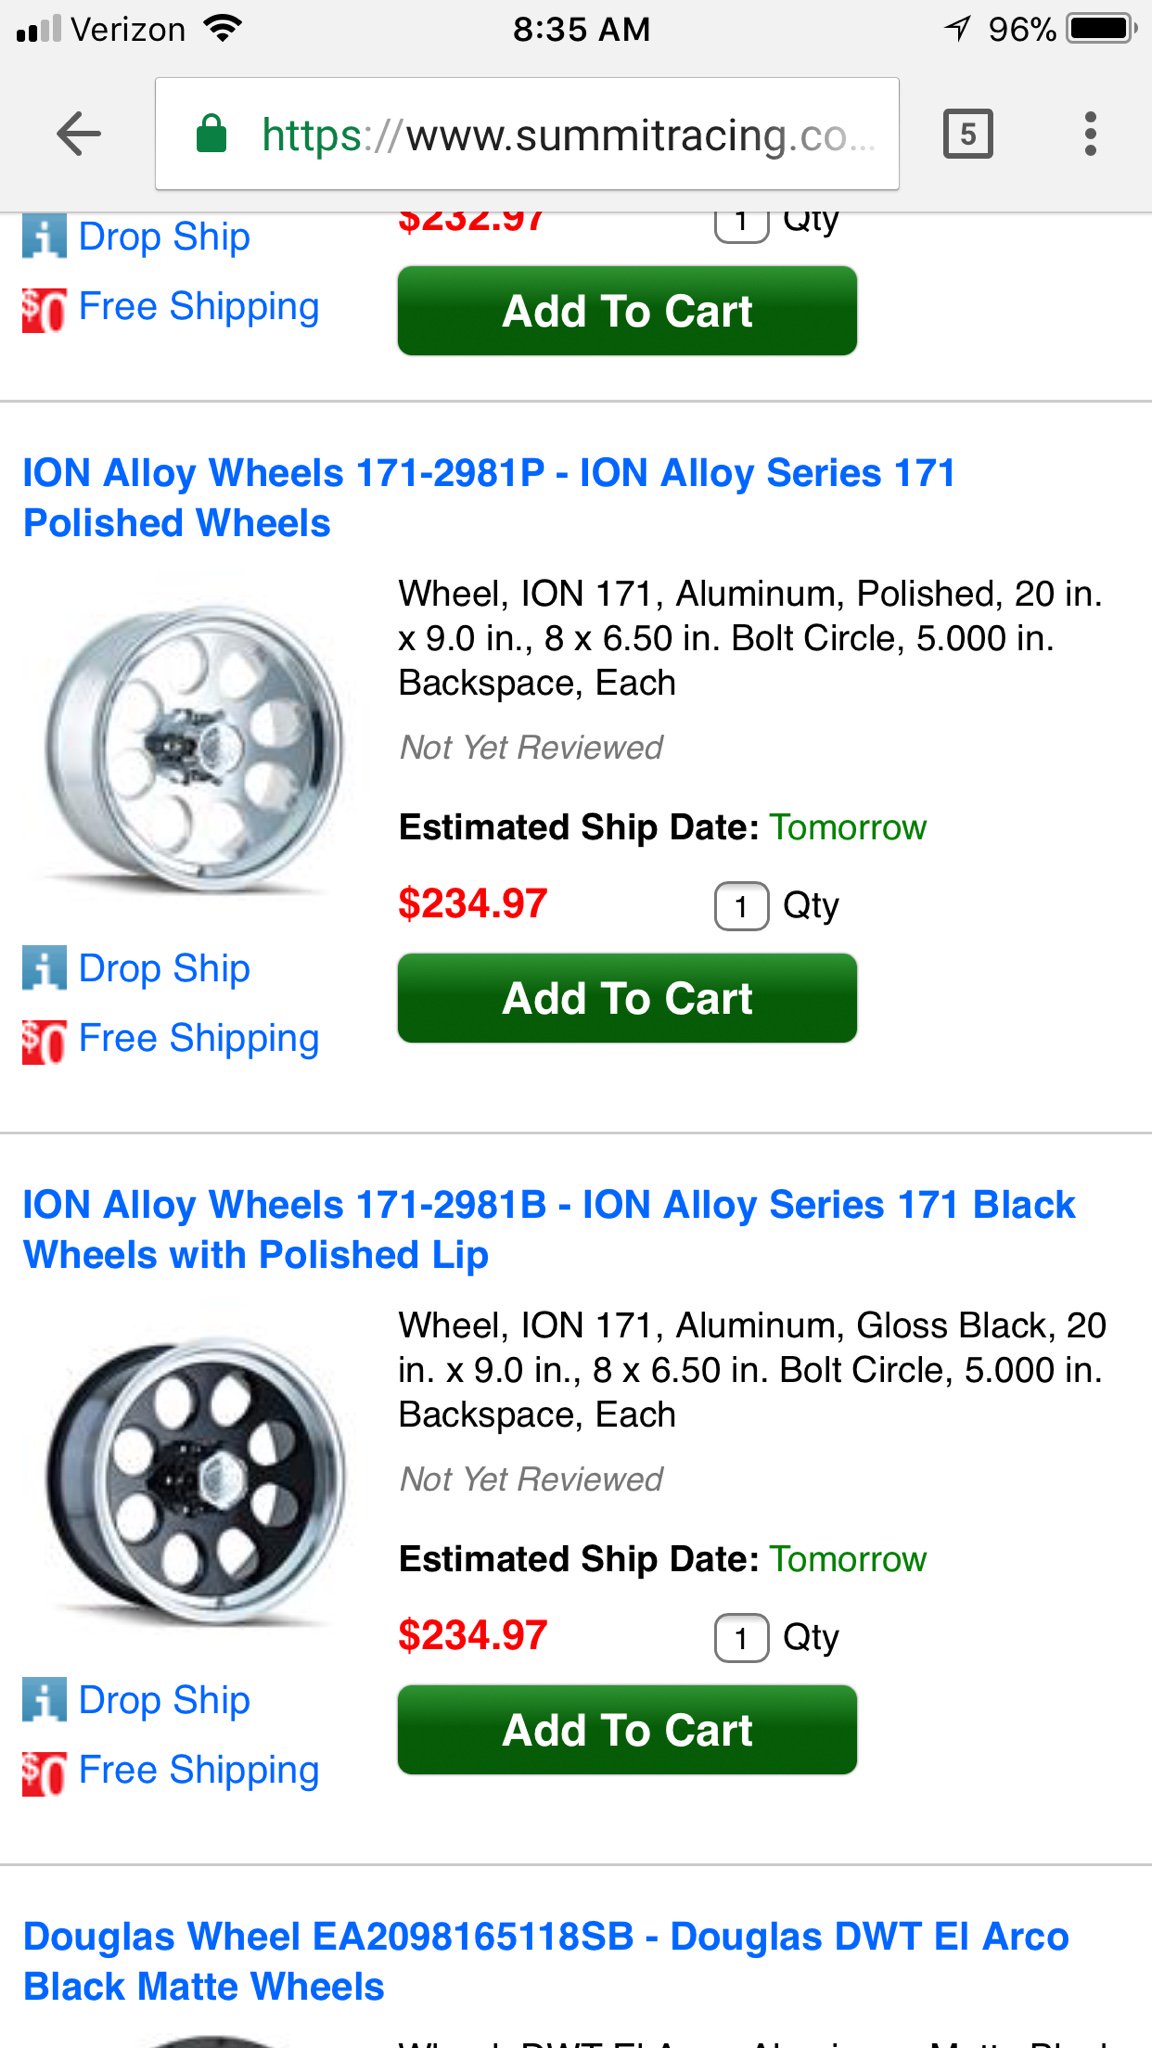Edit quantity field for black ION wheel

pyautogui.click(x=741, y=1638)
